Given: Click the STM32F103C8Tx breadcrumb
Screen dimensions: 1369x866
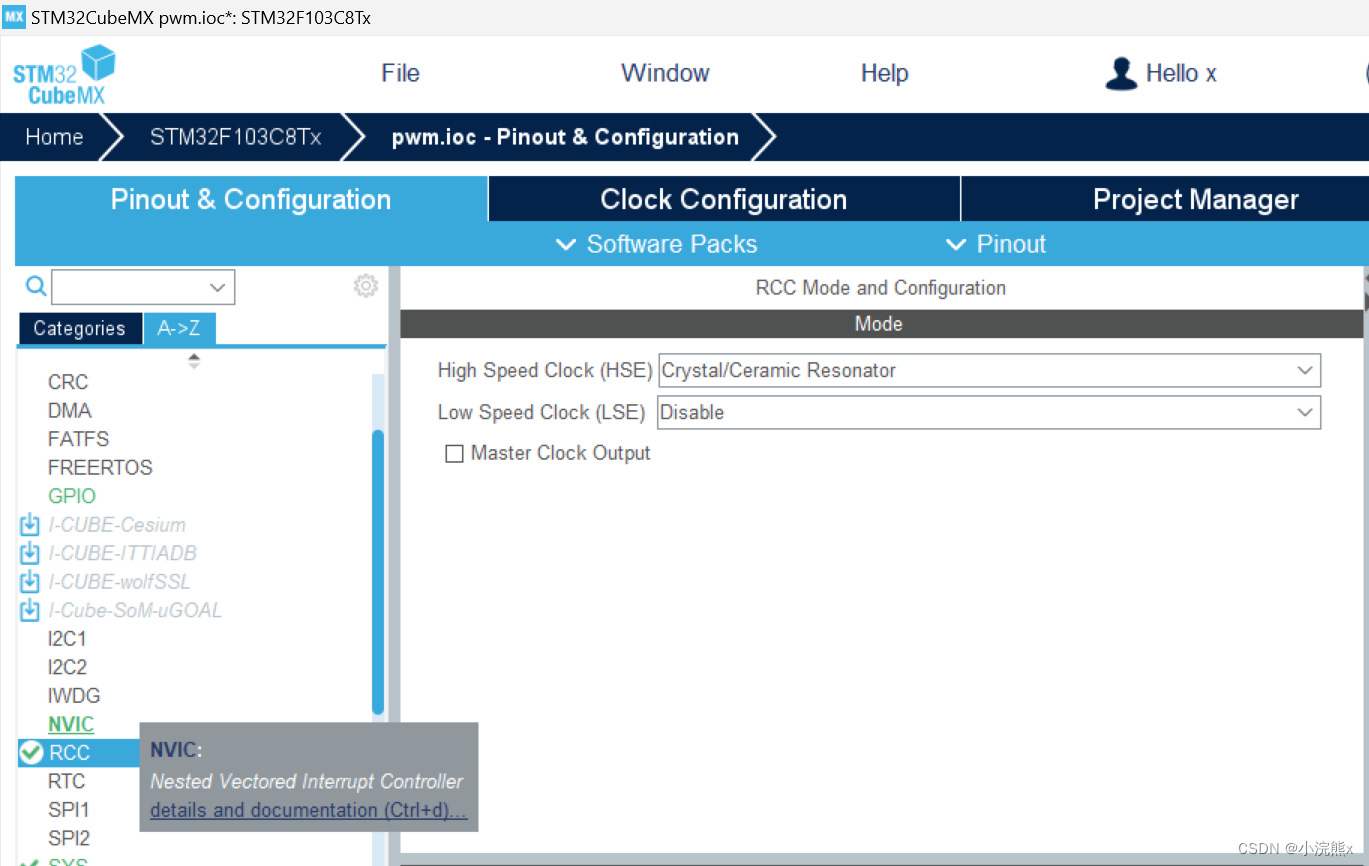Looking at the screenshot, I should [x=235, y=137].
